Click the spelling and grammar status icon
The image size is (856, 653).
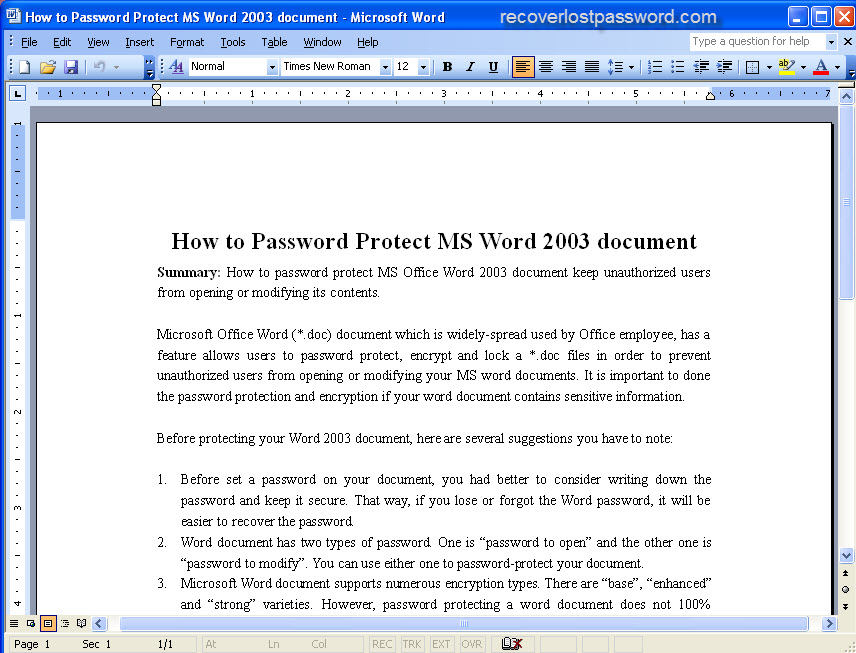[512, 644]
